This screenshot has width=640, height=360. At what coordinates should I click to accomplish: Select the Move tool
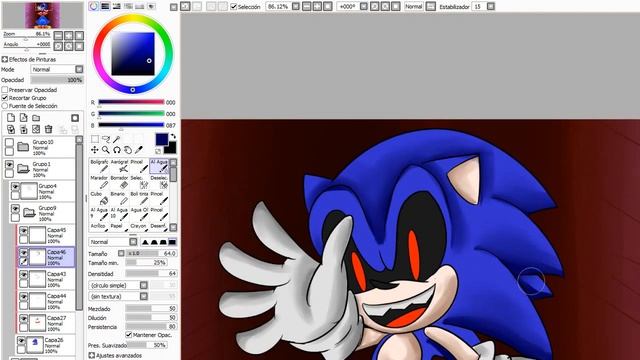point(95,150)
